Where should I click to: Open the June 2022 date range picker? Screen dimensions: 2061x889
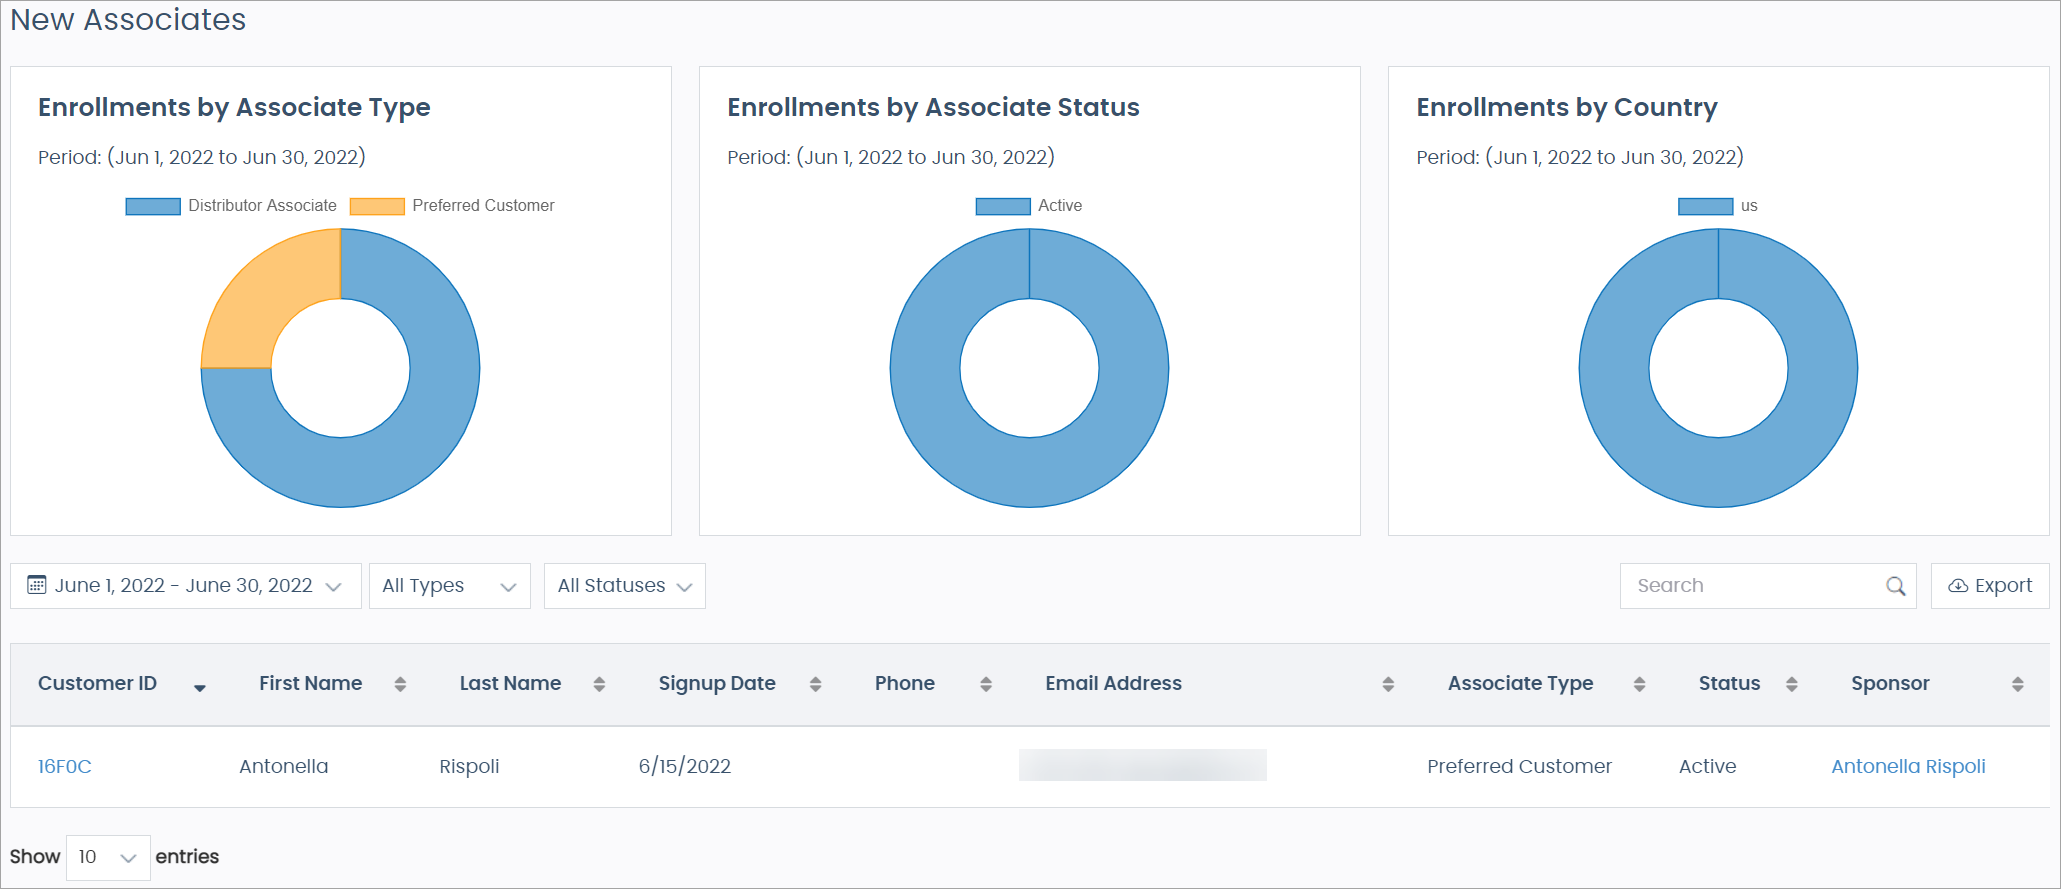pyautogui.click(x=185, y=586)
